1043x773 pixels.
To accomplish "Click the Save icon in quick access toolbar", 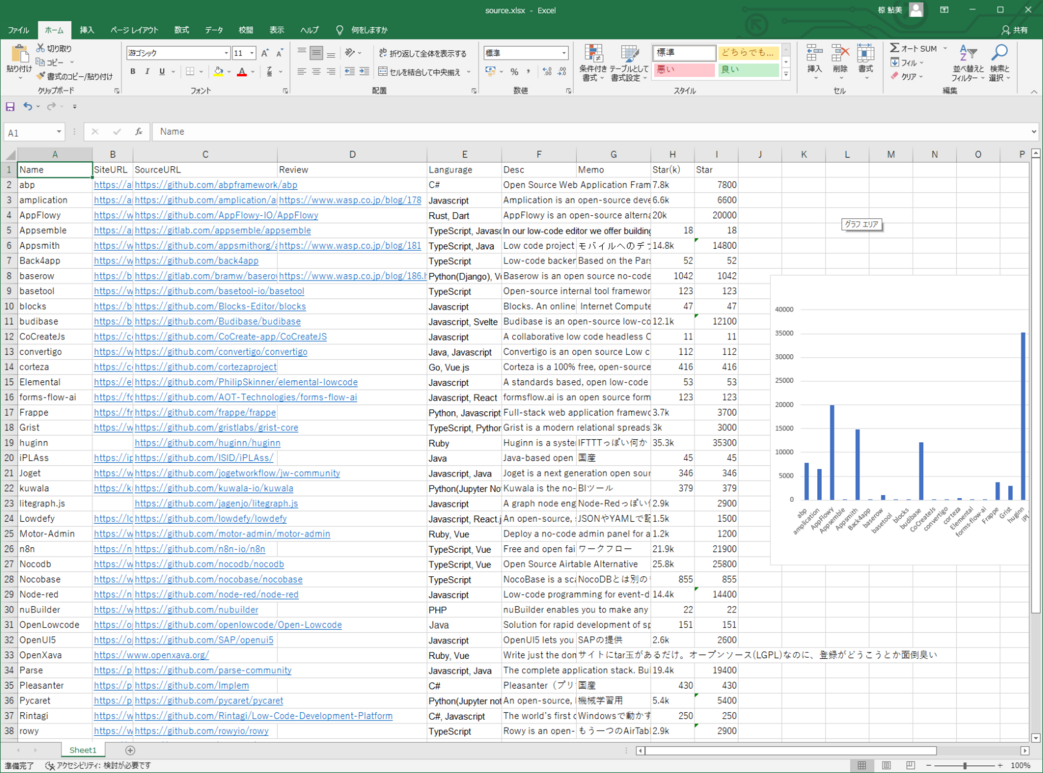I will point(10,106).
